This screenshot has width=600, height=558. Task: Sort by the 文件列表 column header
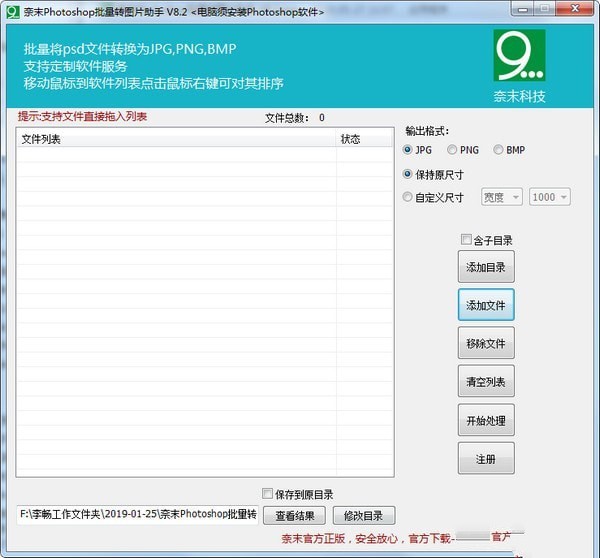[x=176, y=139]
